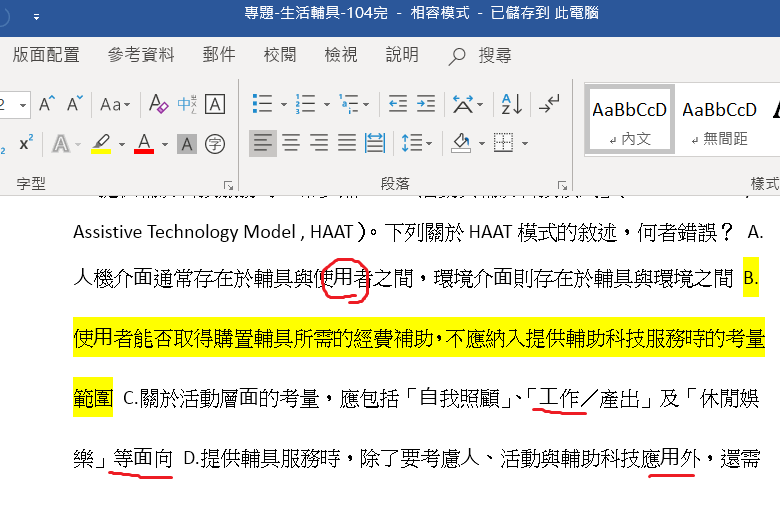This screenshot has width=780, height=505.
Task: Justify the paragraph text
Action: tap(347, 143)
